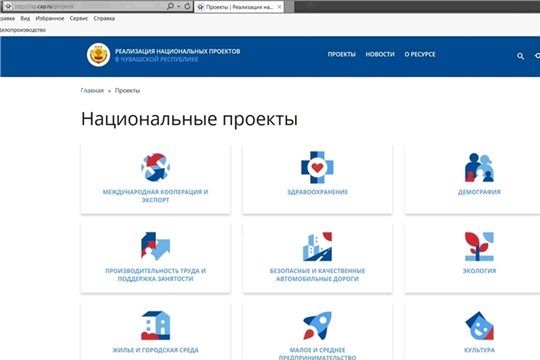Click the Национальные проекты page heading
The width and height of the screenshot is (540, 360).
pyautogui.click(x=189, y=119)
